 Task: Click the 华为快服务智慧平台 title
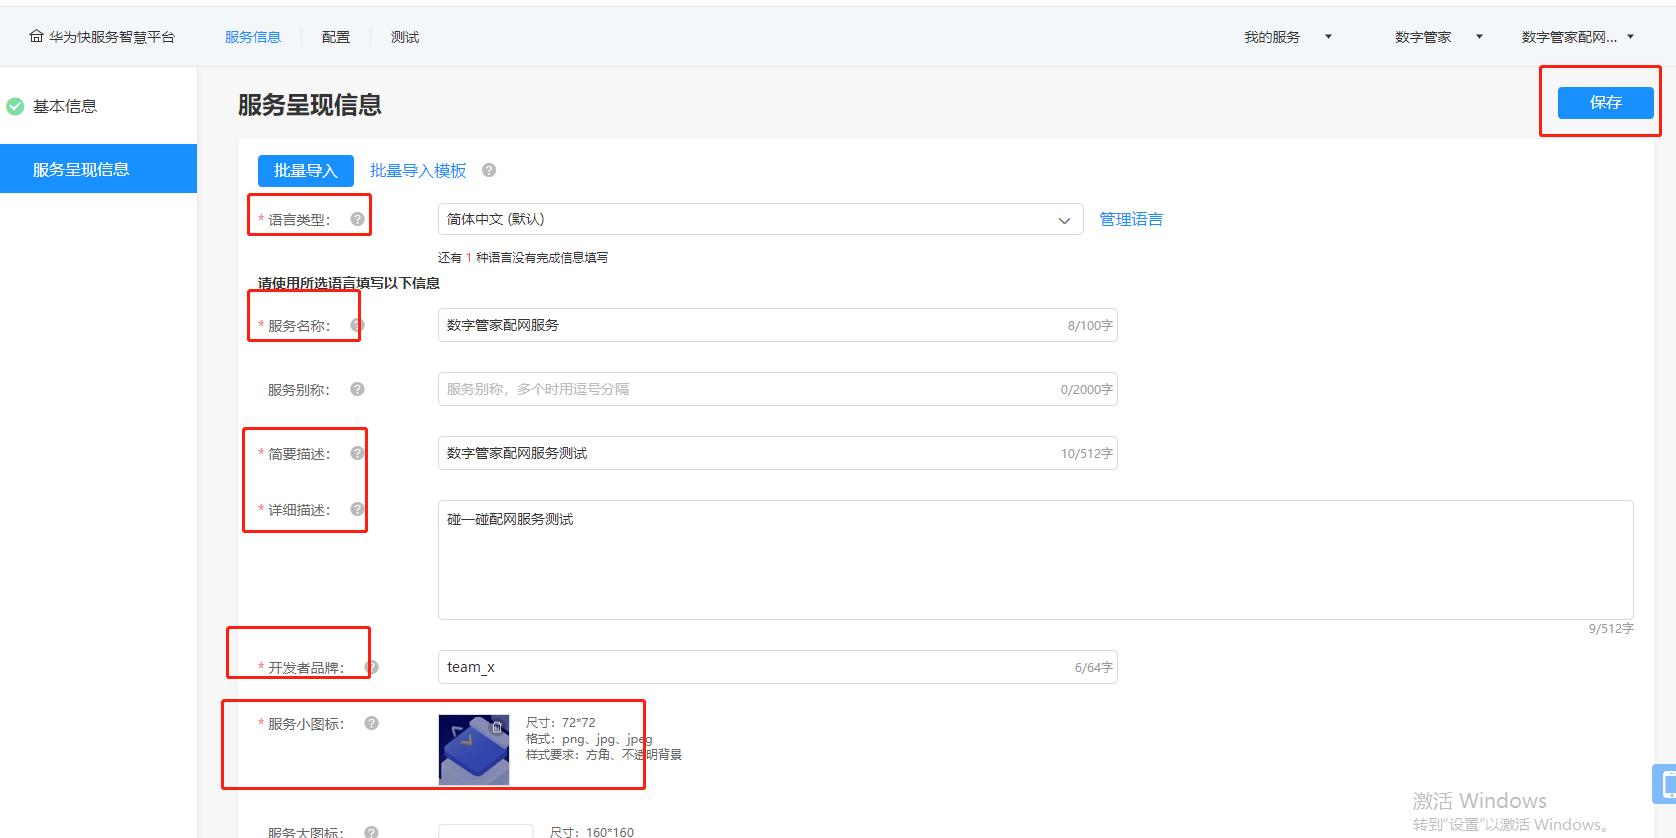(x=111, y=37)
